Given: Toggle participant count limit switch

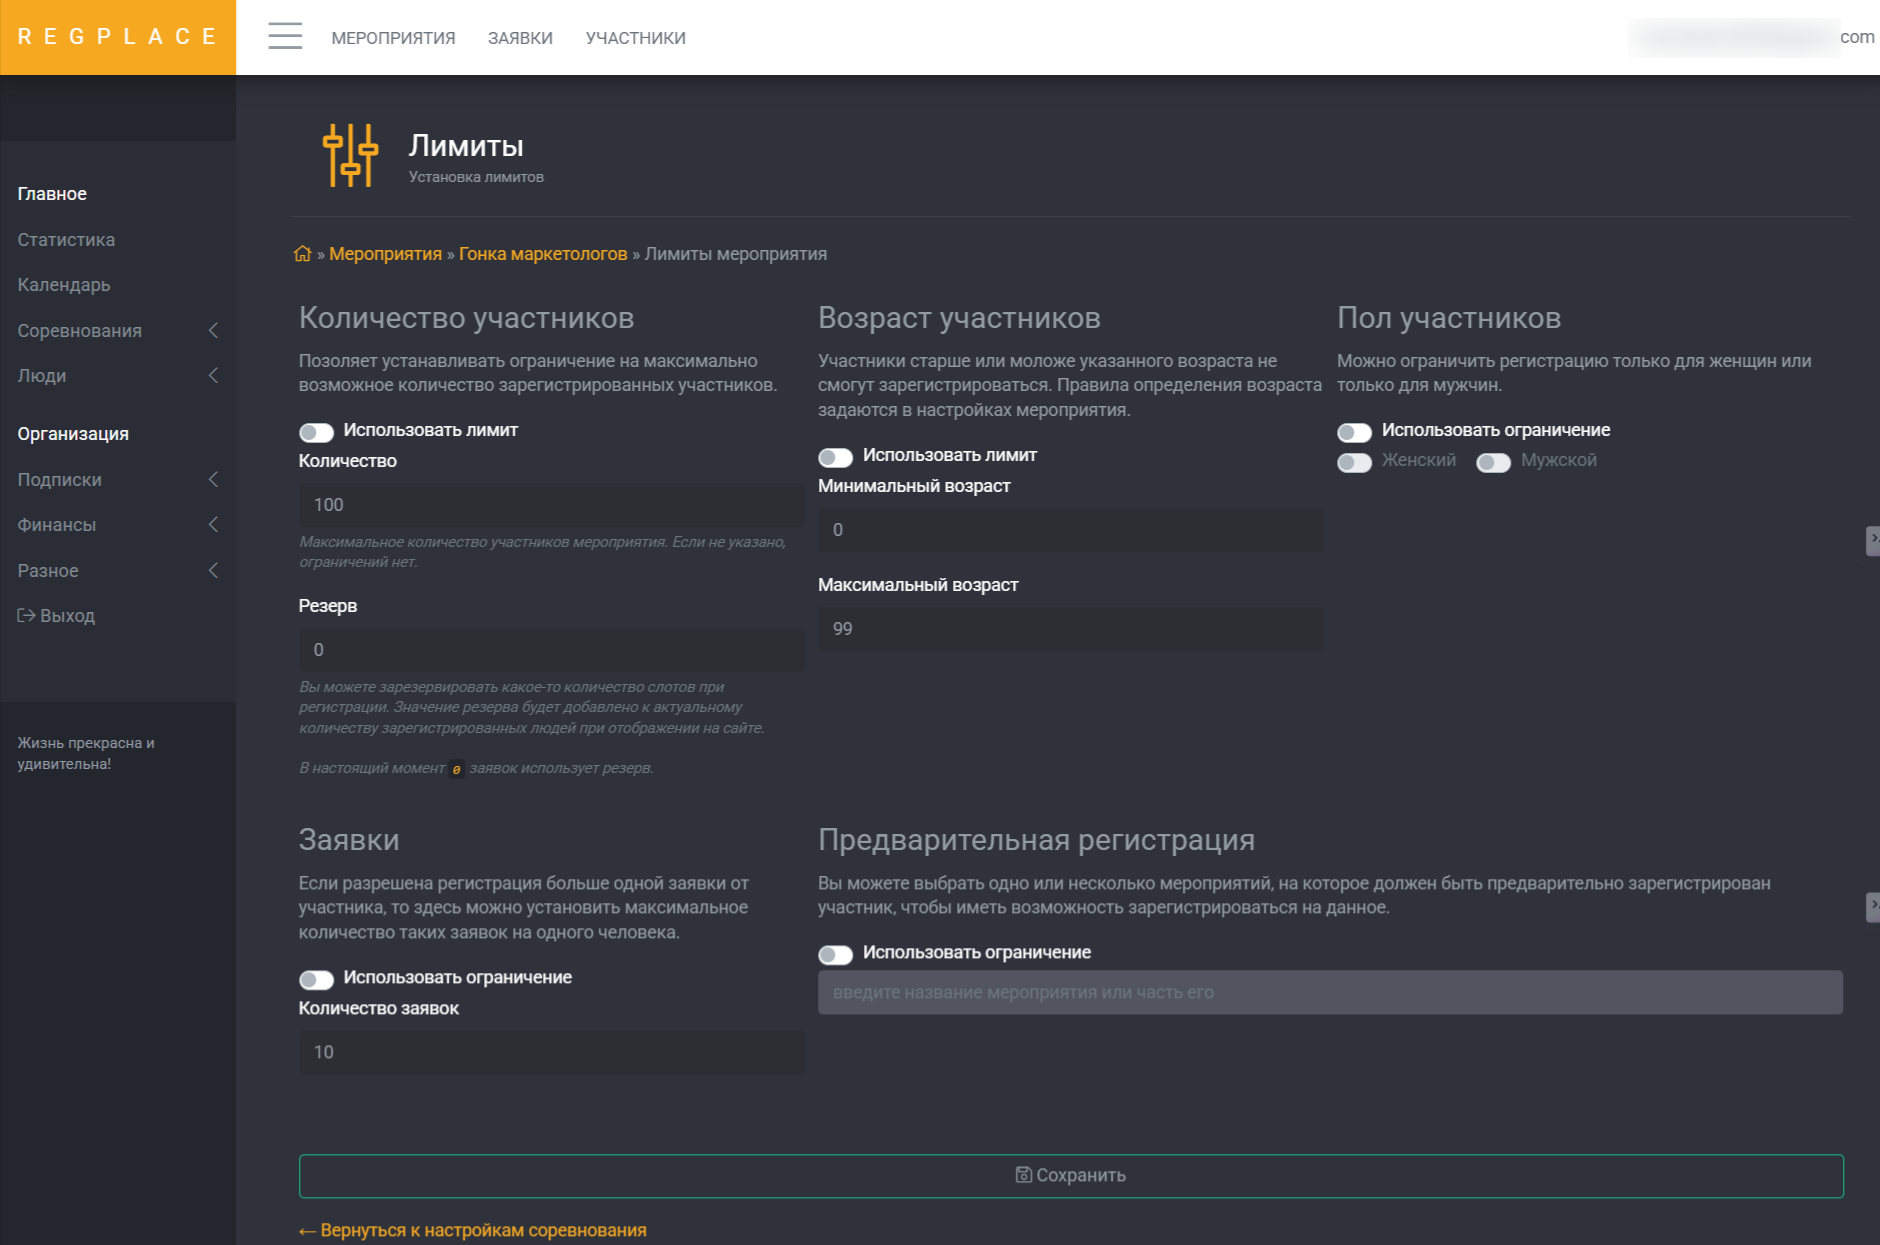Looking at the screenshot, I should [x=316, y=432].
